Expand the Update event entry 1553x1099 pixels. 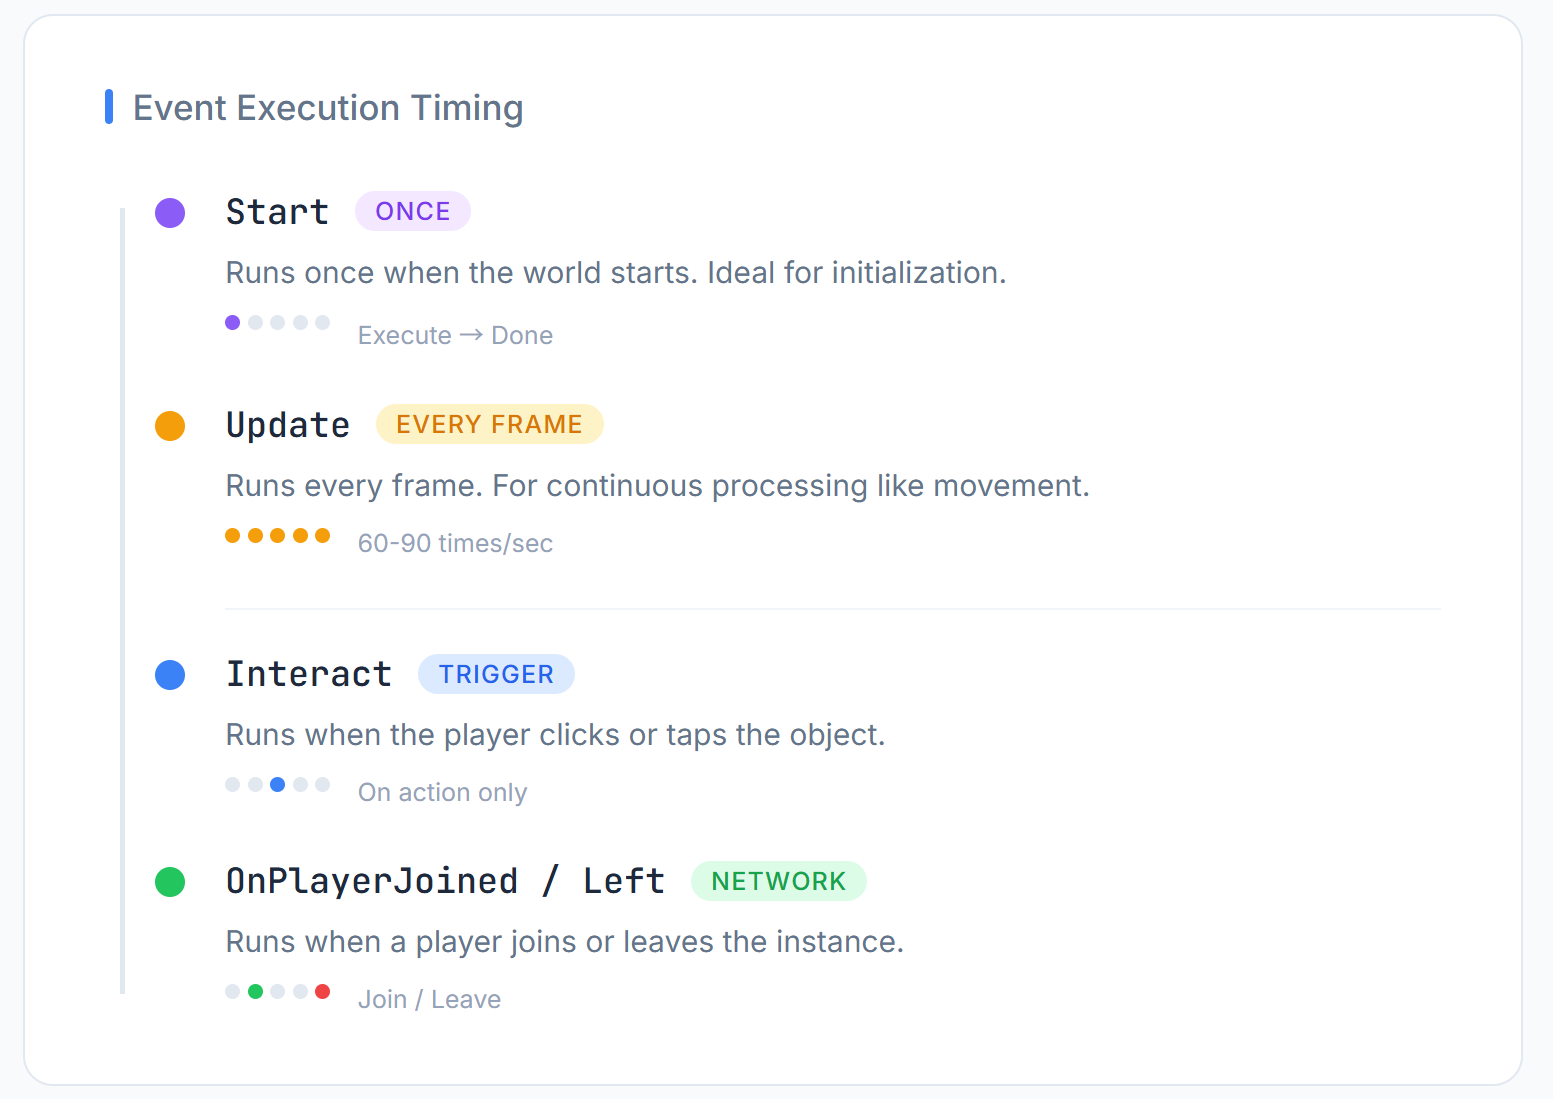(288, 424)
